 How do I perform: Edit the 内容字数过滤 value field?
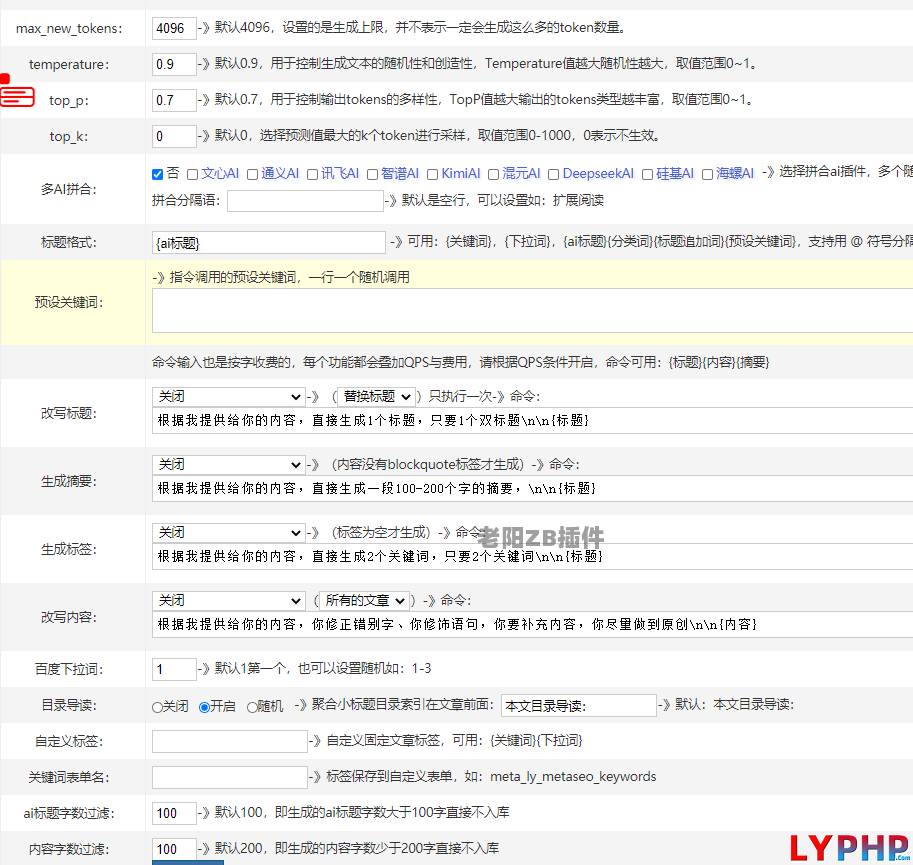(174, 849)
